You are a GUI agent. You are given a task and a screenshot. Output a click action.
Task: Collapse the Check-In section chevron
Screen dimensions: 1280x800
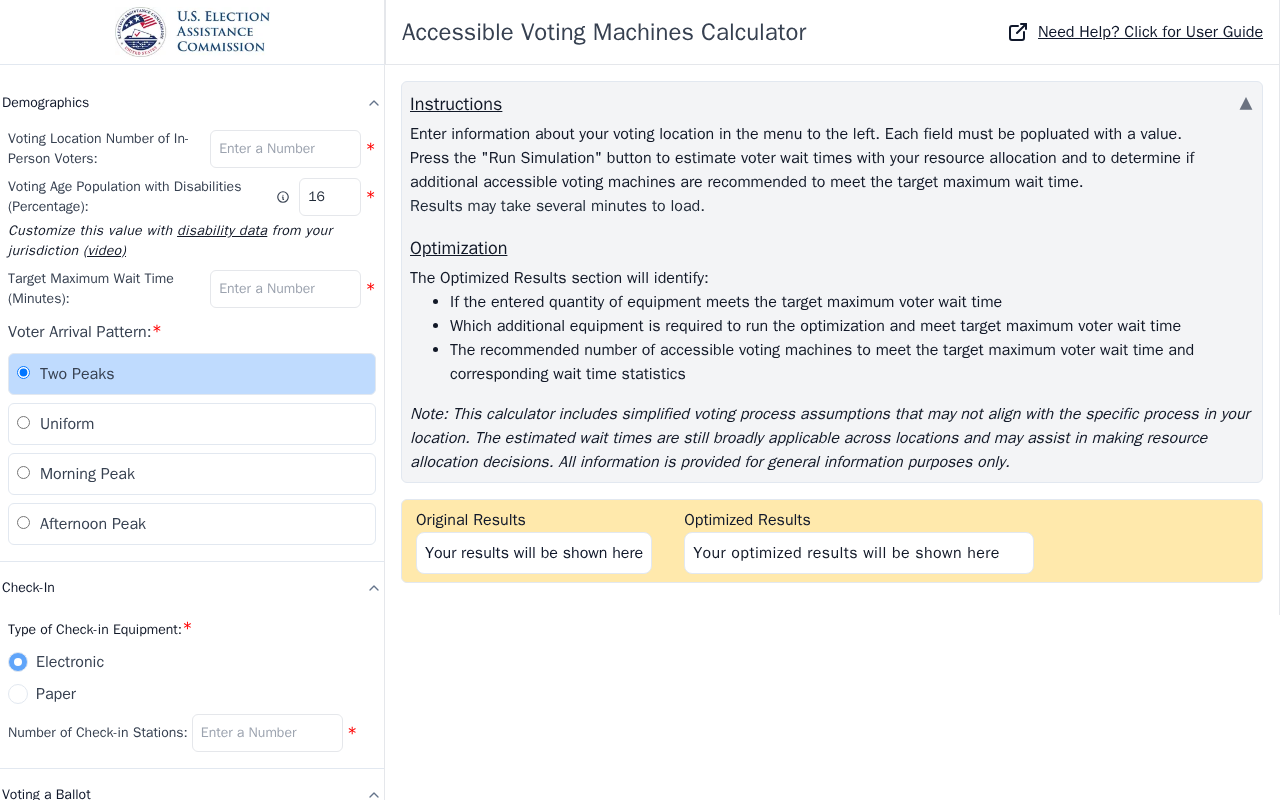coord(374,588)
